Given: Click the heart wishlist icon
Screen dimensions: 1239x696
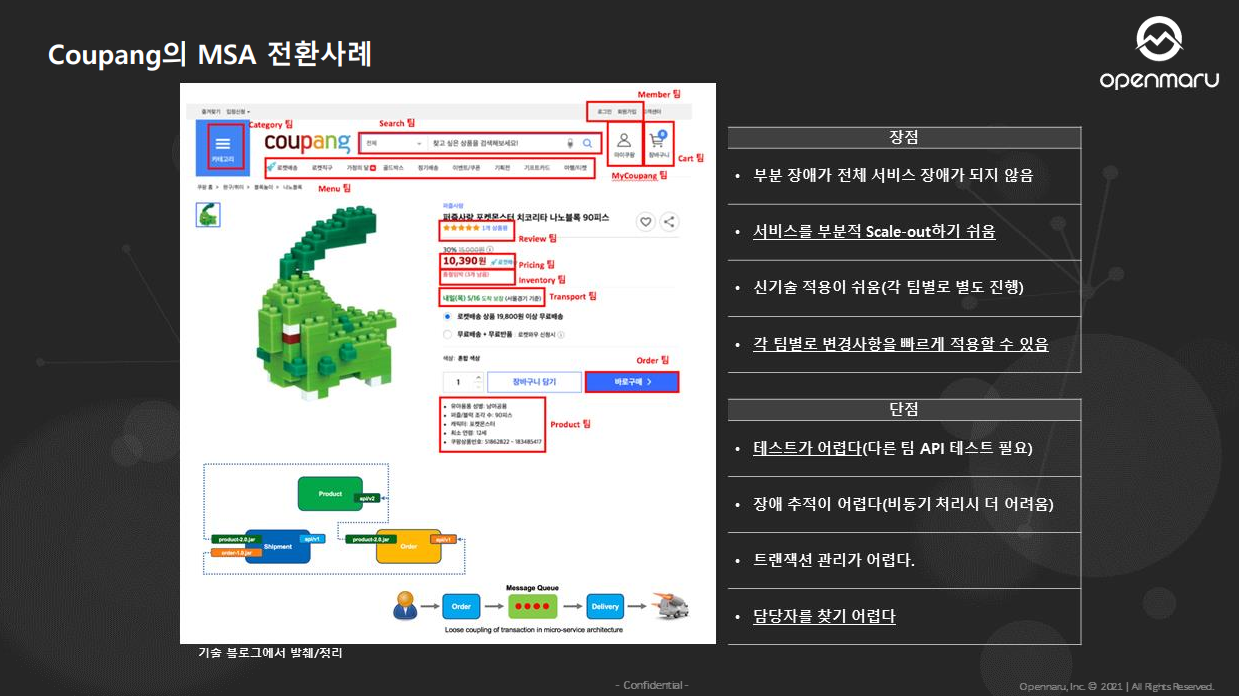Looking at the screenshot, I should (646, 222).
